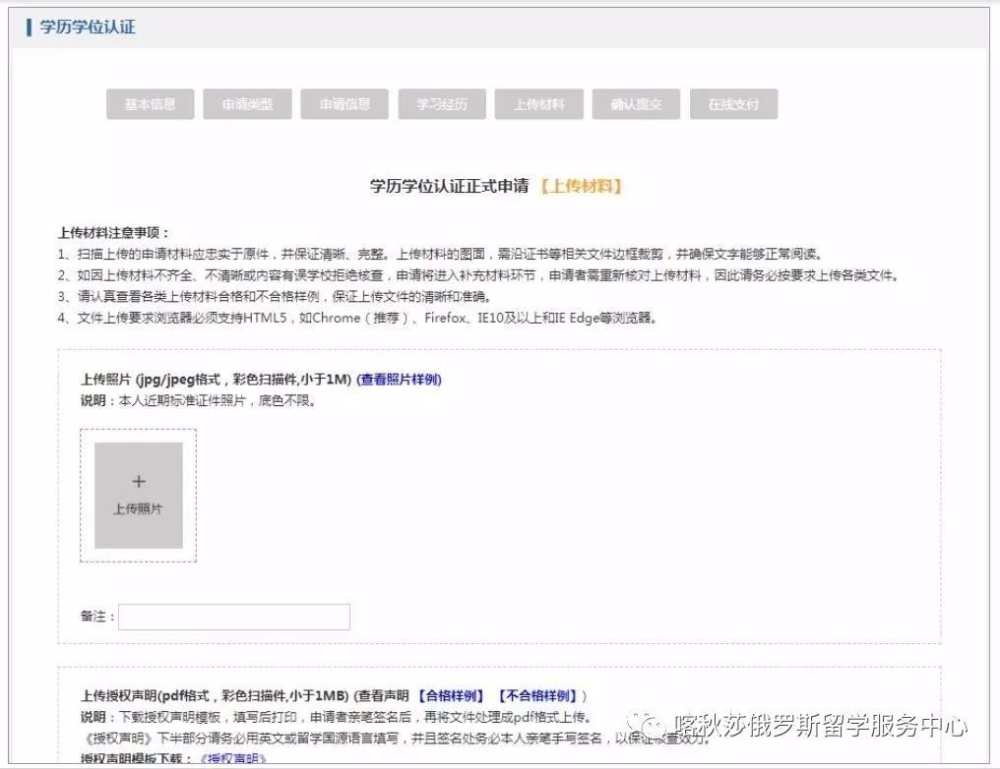
Task: Download the 《授权声明》 template link
Action: (232, 759)
